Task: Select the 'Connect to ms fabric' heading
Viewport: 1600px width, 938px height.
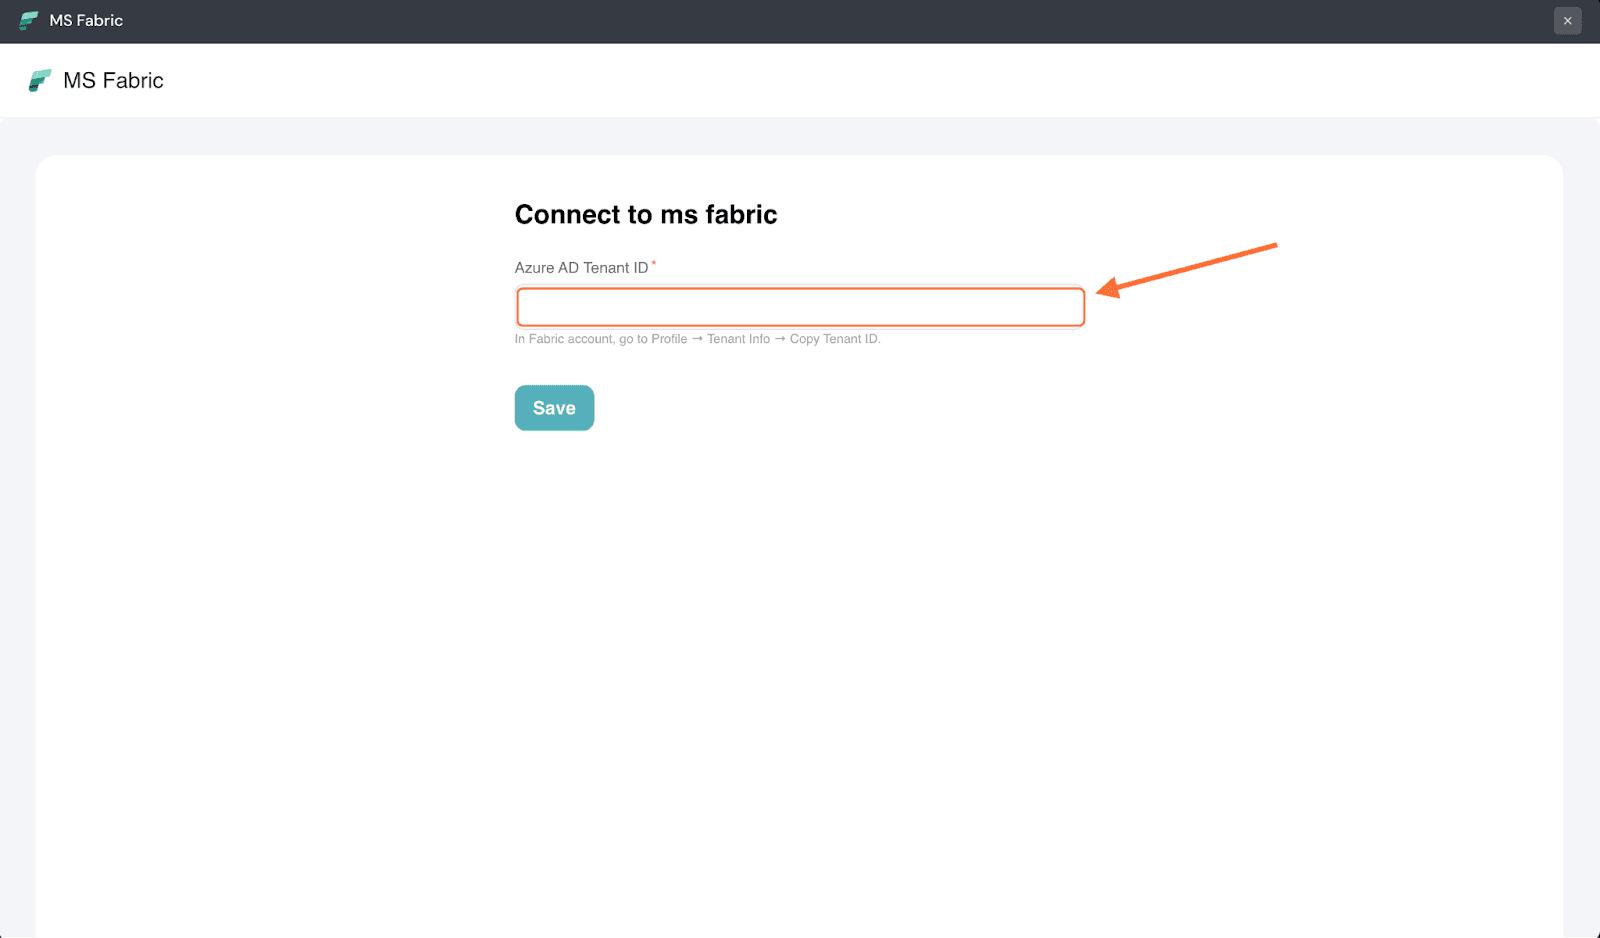Action: click(x=645, y=215)
